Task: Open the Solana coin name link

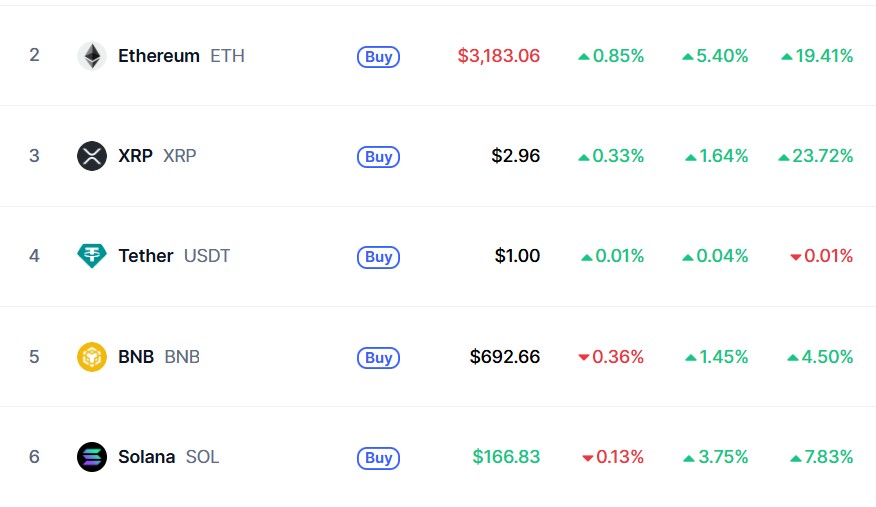Action: [x=146, y=457]
